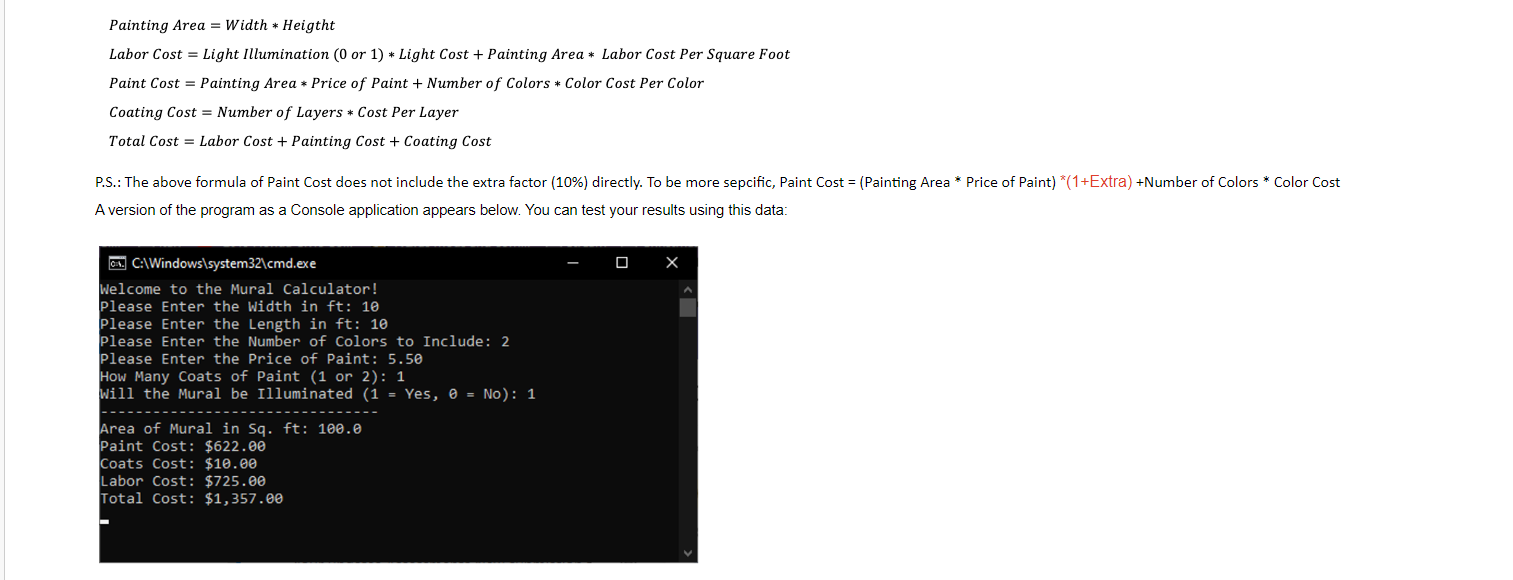The width and height of the screenshot is (1513, 580).
Task: Close the console window with the X
Action: click(x=671, y=262)
